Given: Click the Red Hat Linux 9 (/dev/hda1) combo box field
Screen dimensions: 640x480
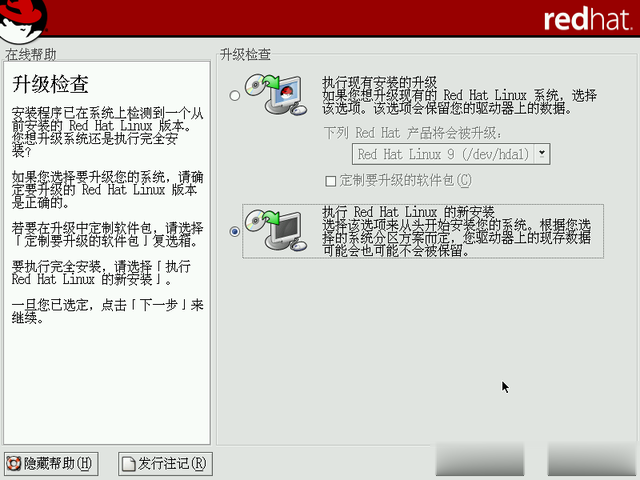Looking at the screenshot, I should click(451, 154).
